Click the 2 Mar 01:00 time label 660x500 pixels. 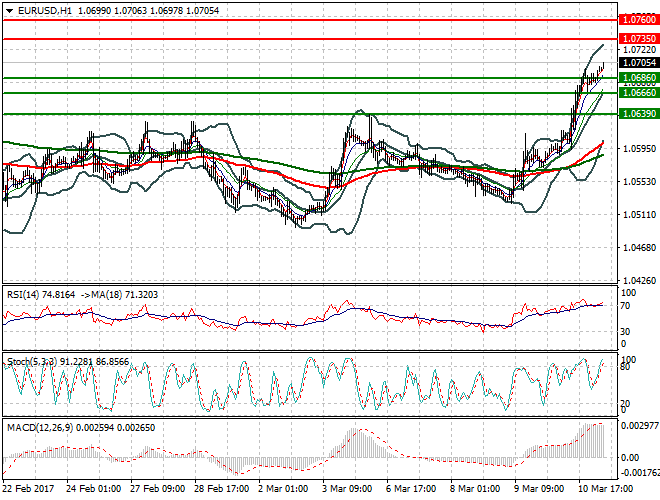tap(283, 489)
